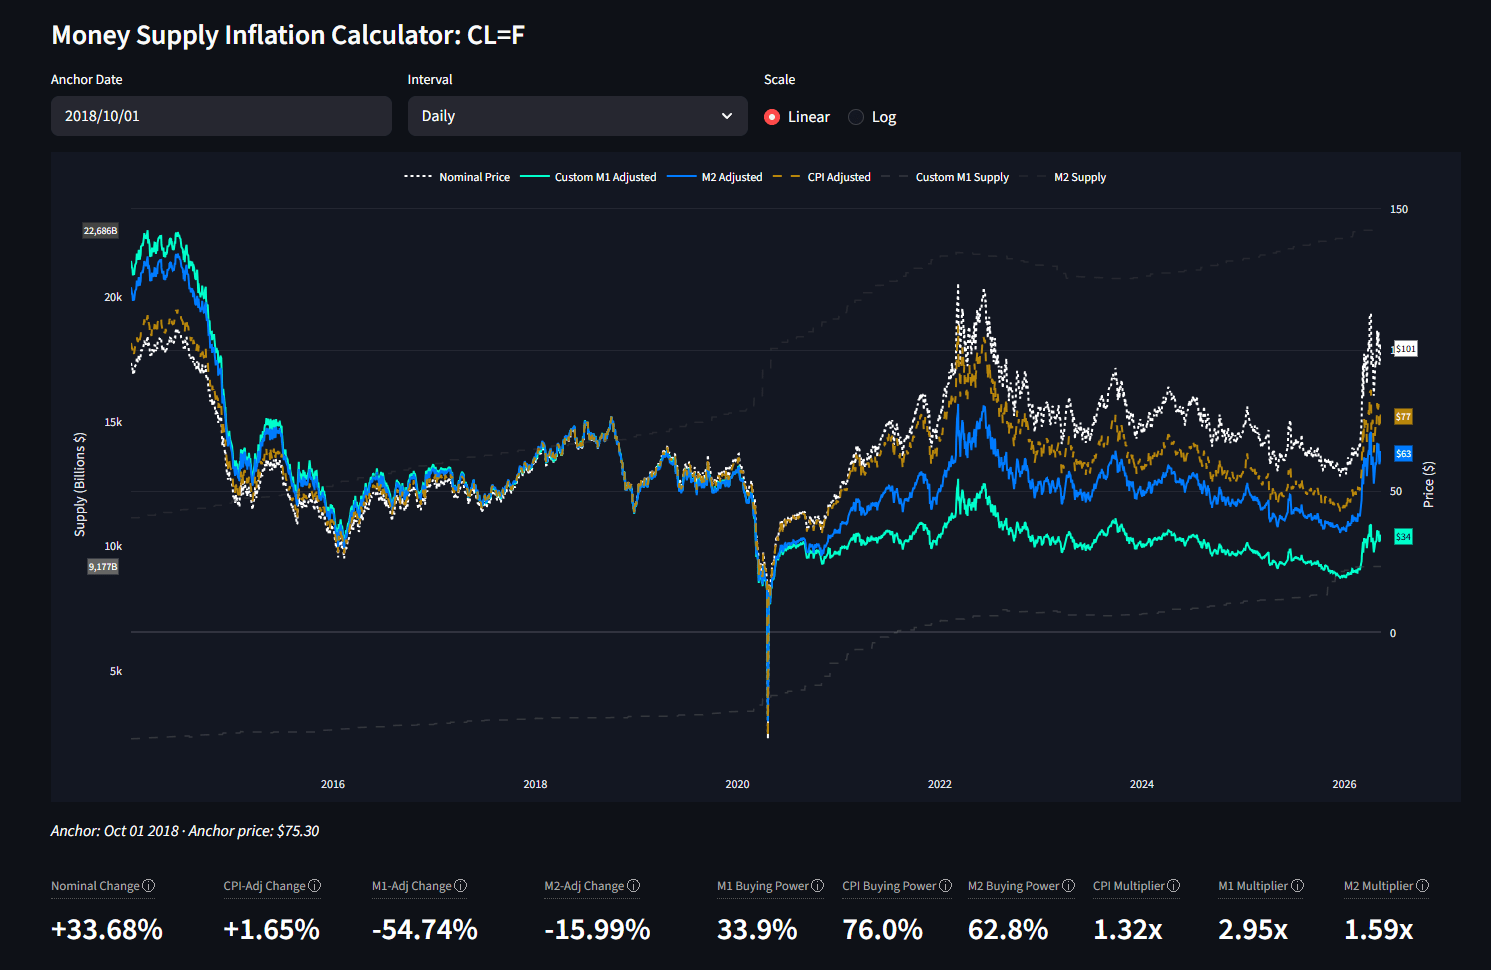
Task: Click the 22,686B supply marker label
Action: point(100,231)
